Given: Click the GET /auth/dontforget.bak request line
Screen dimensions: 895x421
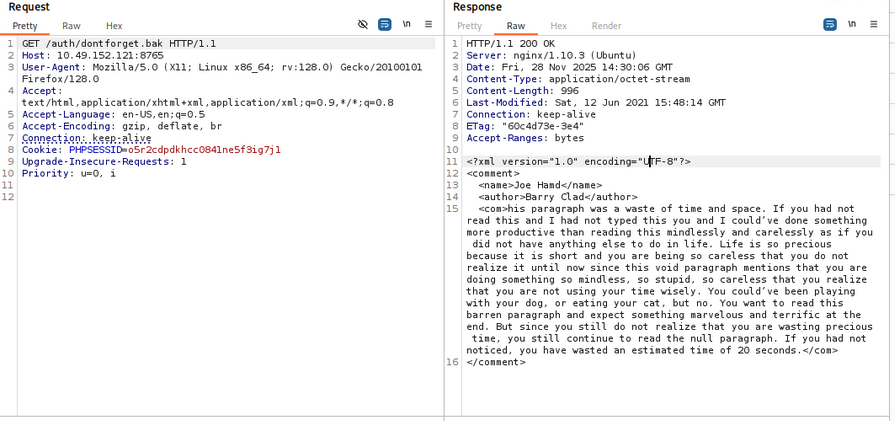Looking at the screenshot, I should point(118,44).
